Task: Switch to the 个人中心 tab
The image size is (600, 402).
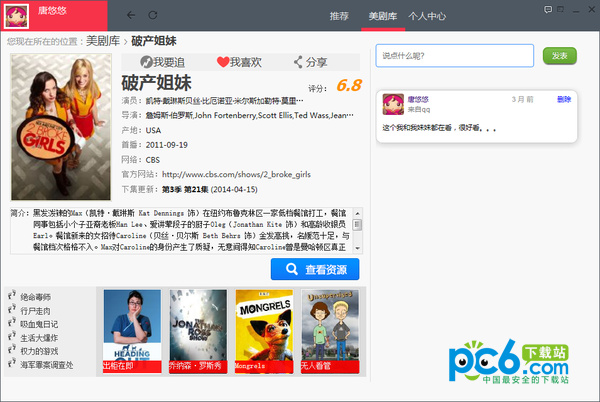Action: [x=428, y=17]
